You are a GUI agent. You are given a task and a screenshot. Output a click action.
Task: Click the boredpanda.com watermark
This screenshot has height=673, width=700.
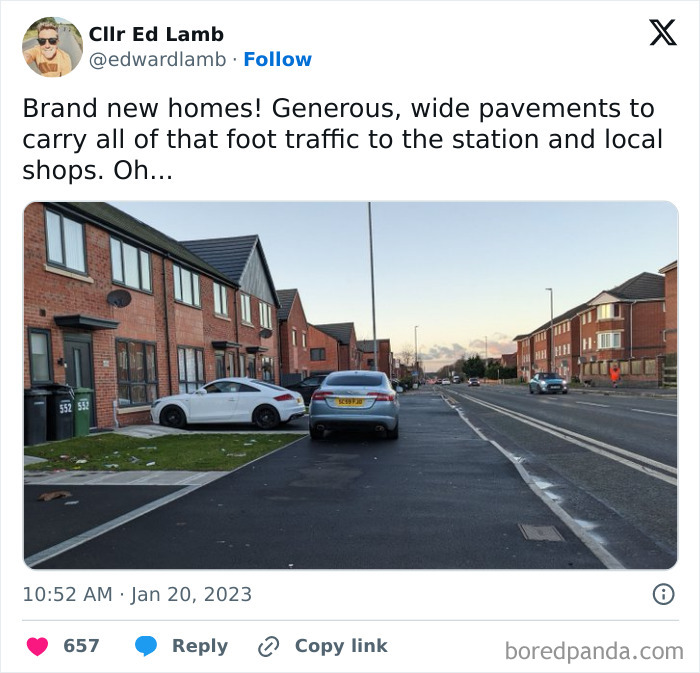click(x=594, y=651)
